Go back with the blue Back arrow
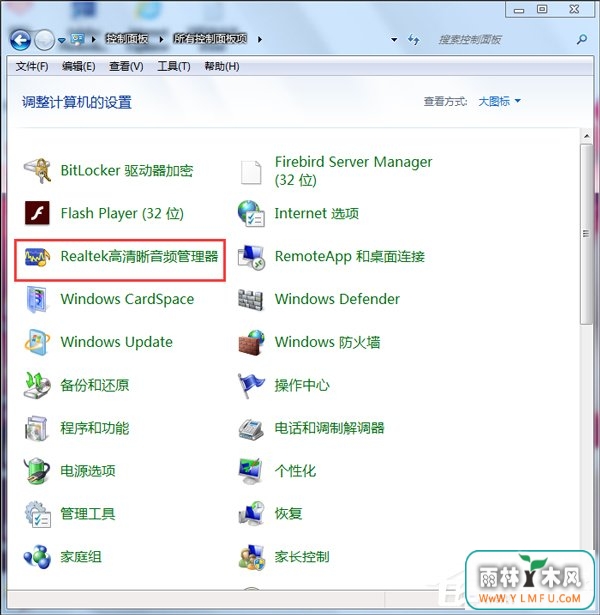Viewport: 600px width, 615px height. (x=20, y=40)
